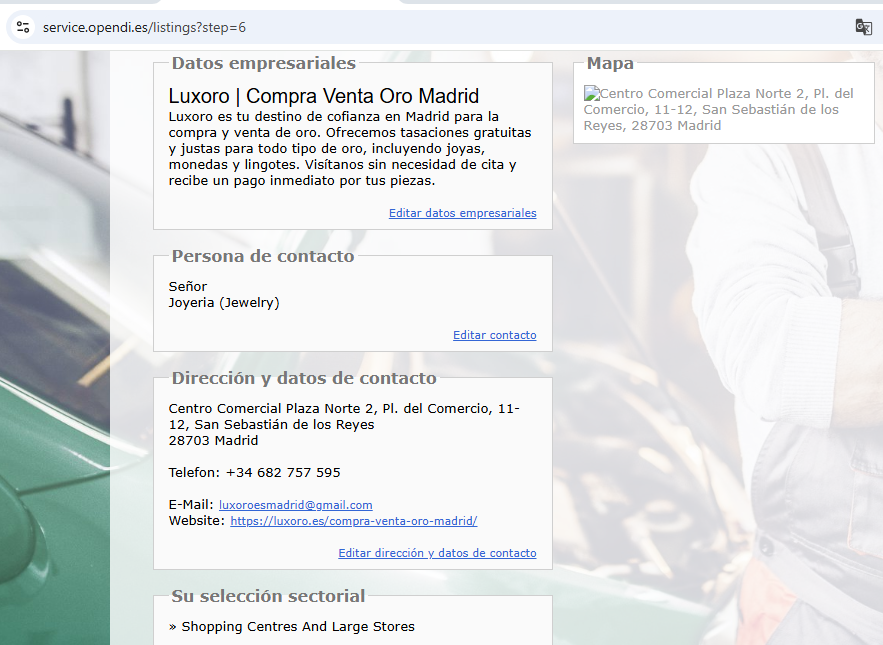Click the Mapa section title
This screenshot has height=645, width=883.
pyautogui.click(x=610, y=63)
